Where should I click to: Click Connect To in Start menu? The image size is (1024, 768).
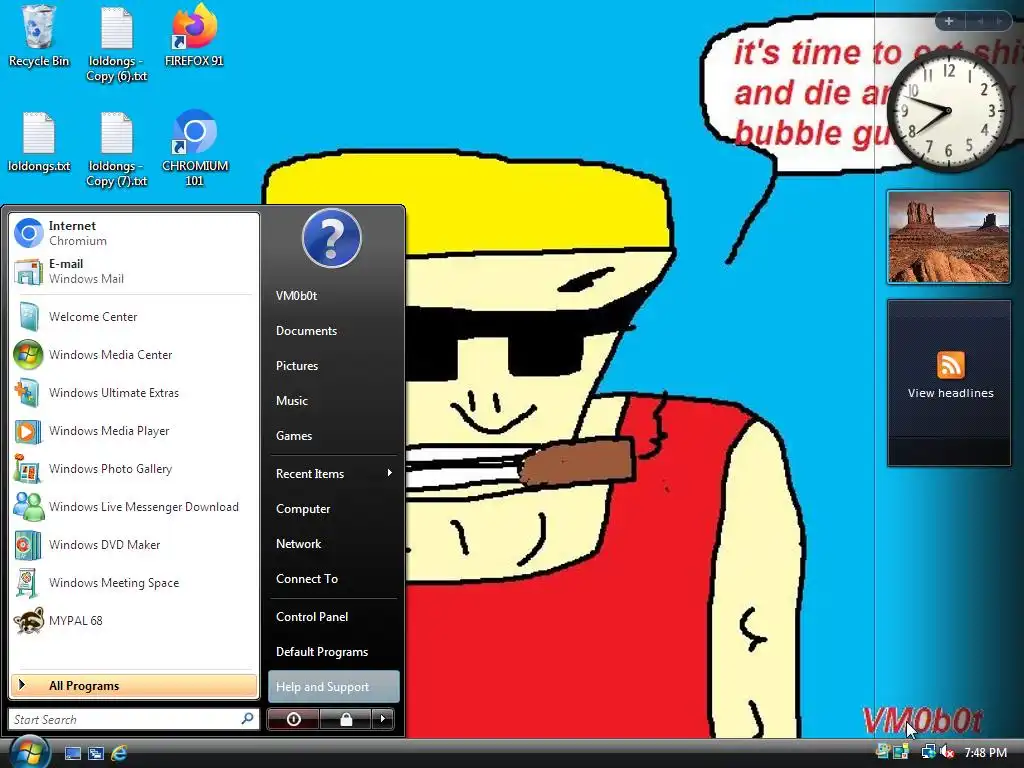click(x=333, y=579)
